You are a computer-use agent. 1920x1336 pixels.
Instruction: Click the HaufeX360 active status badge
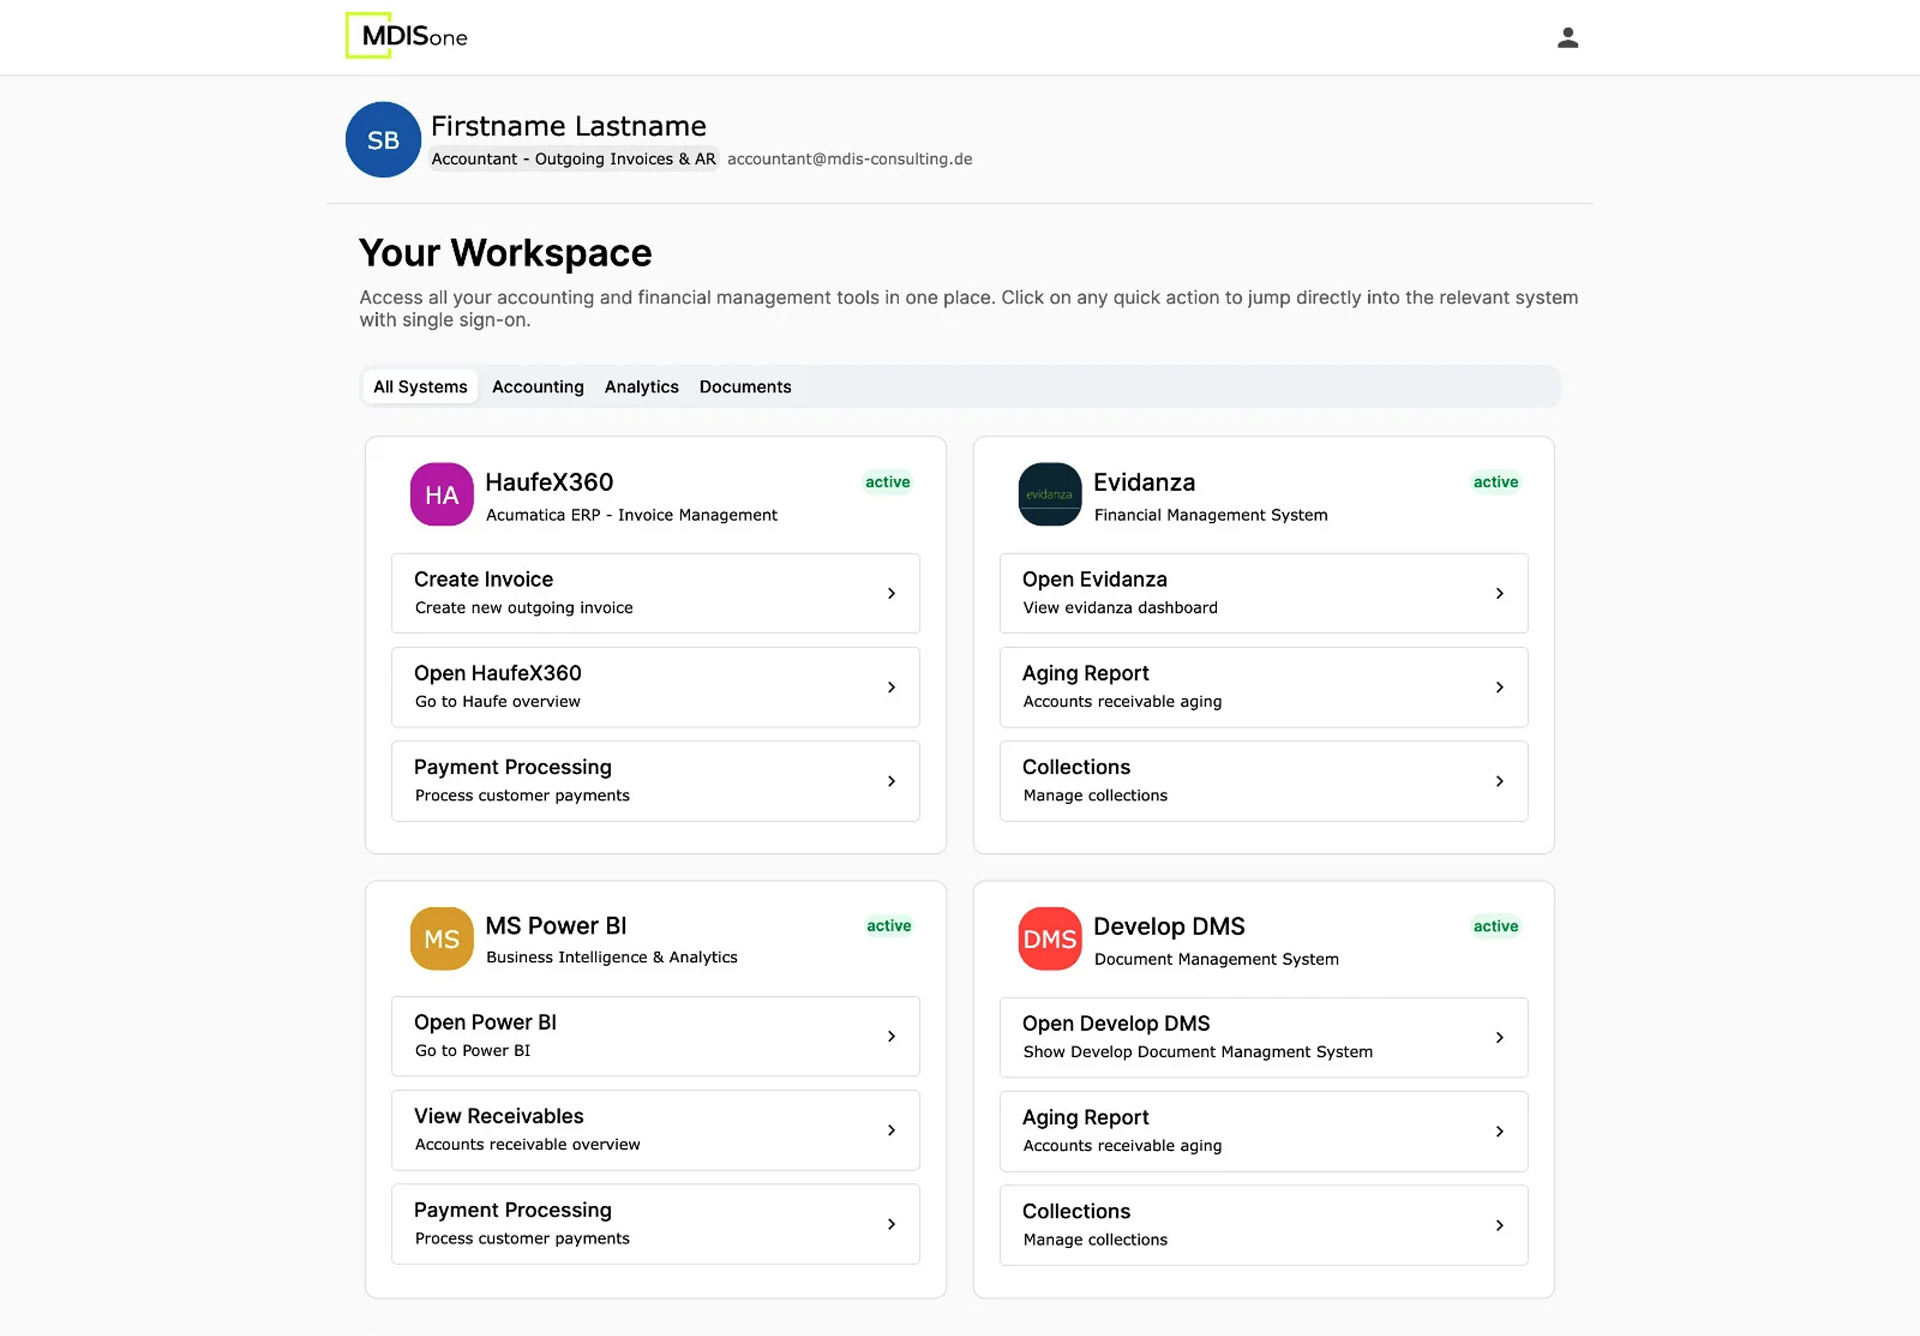pos(887,482)
